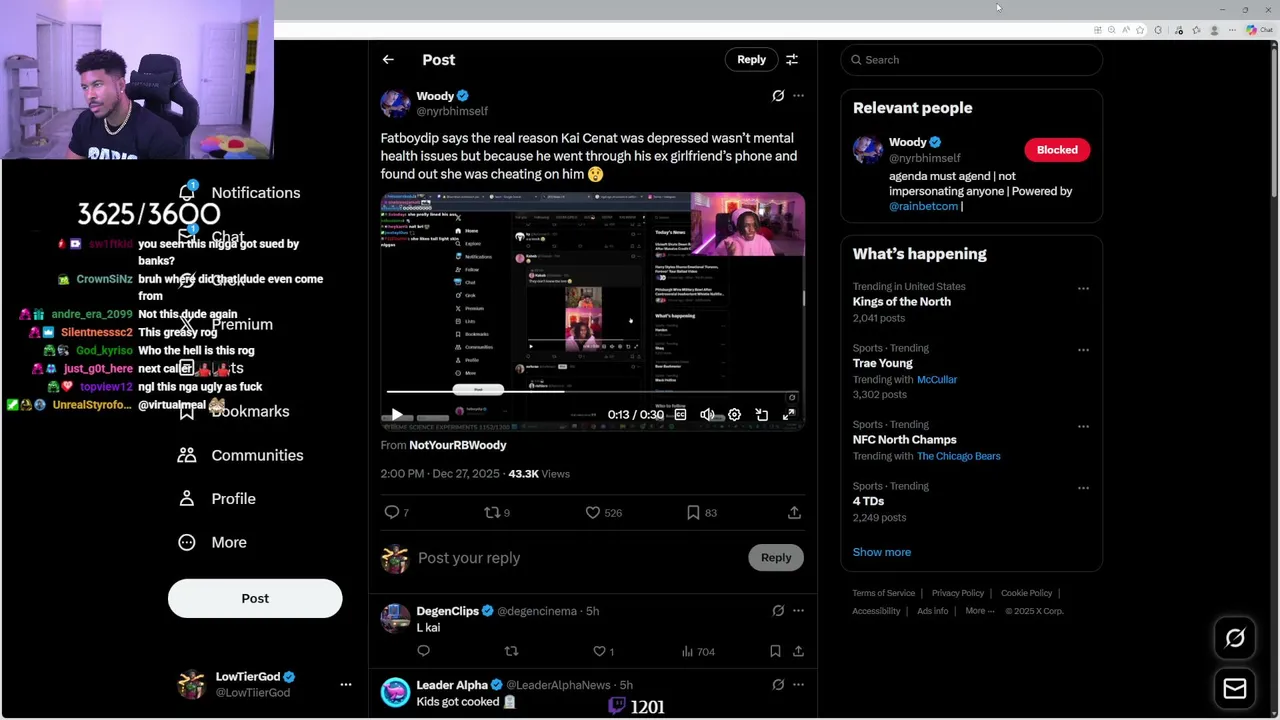Repost Woody's post via the retweet icon
This screenshot has height=720, width=1280.
coord(492,512)
